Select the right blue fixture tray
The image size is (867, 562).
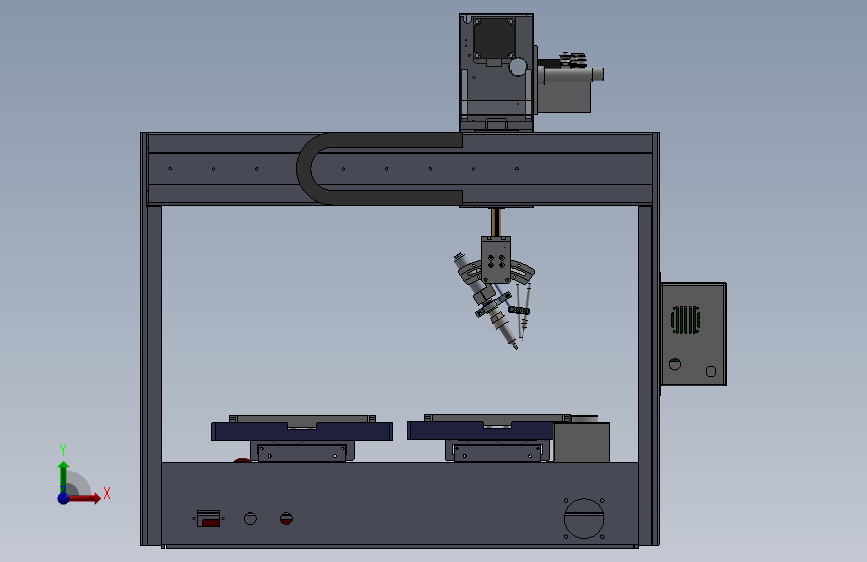pos(480,430)
